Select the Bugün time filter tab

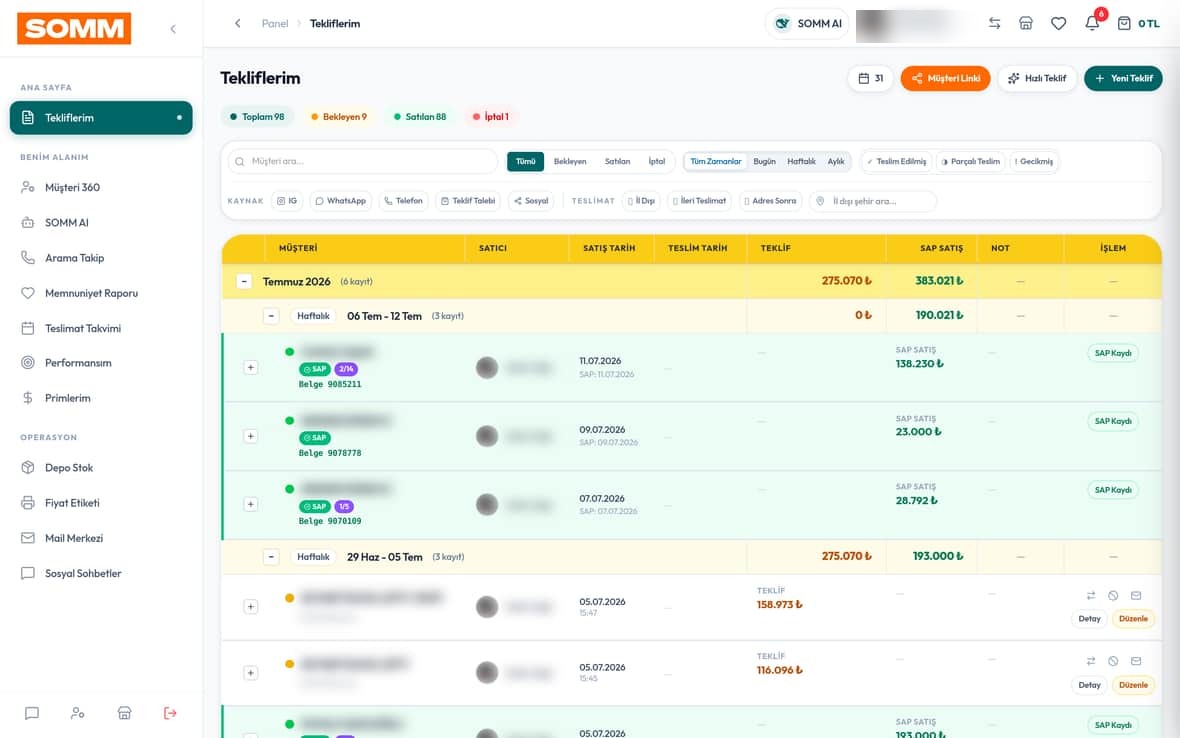(764, 161)
